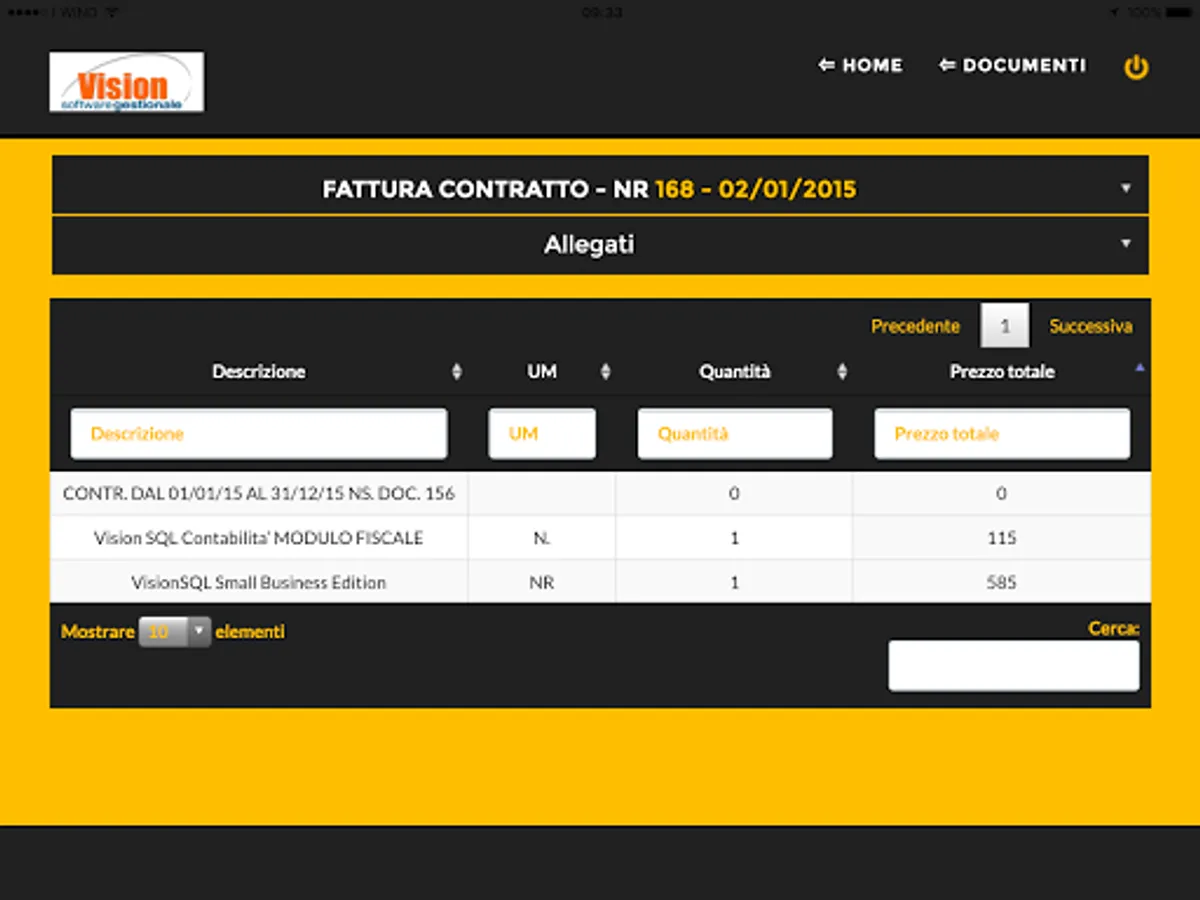This screenshot has height=900, width=1200.
Task: Click the 115 total price cell
Action: [x=1002, y=538]
